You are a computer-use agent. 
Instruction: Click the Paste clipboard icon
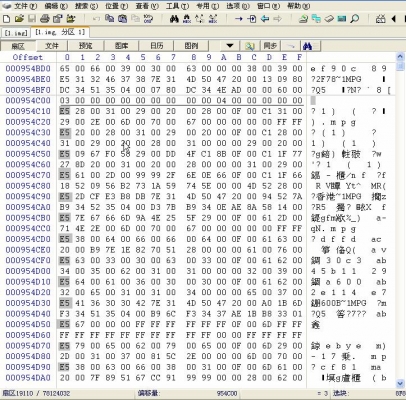point(135,19)
